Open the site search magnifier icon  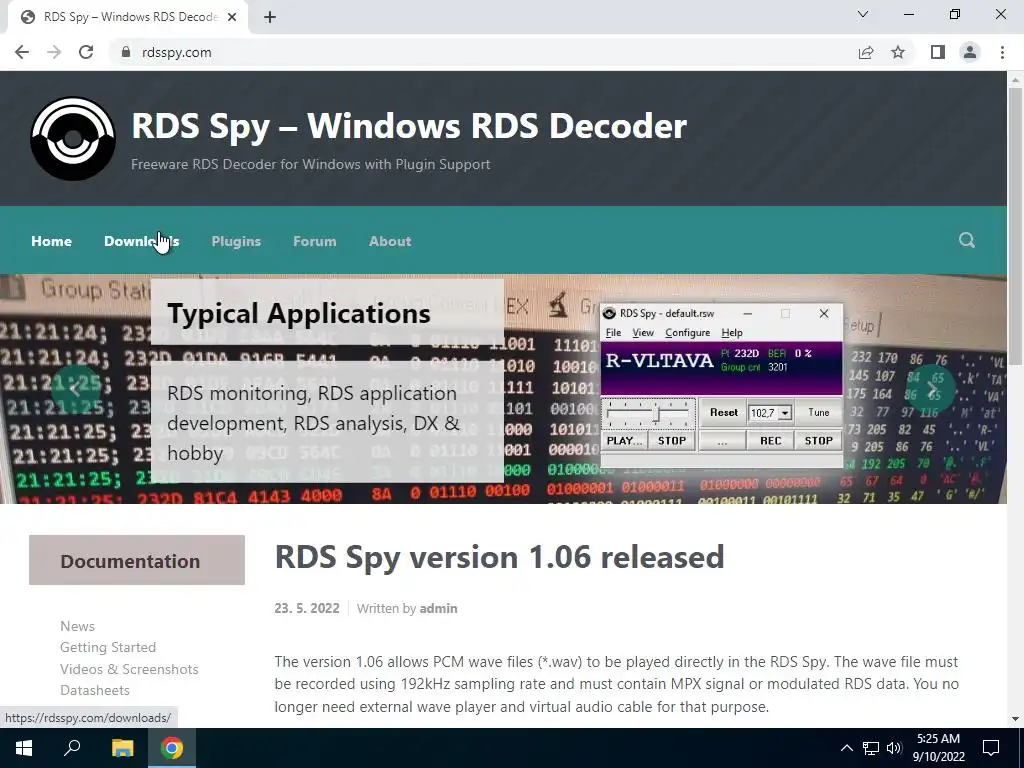point(967,240)
